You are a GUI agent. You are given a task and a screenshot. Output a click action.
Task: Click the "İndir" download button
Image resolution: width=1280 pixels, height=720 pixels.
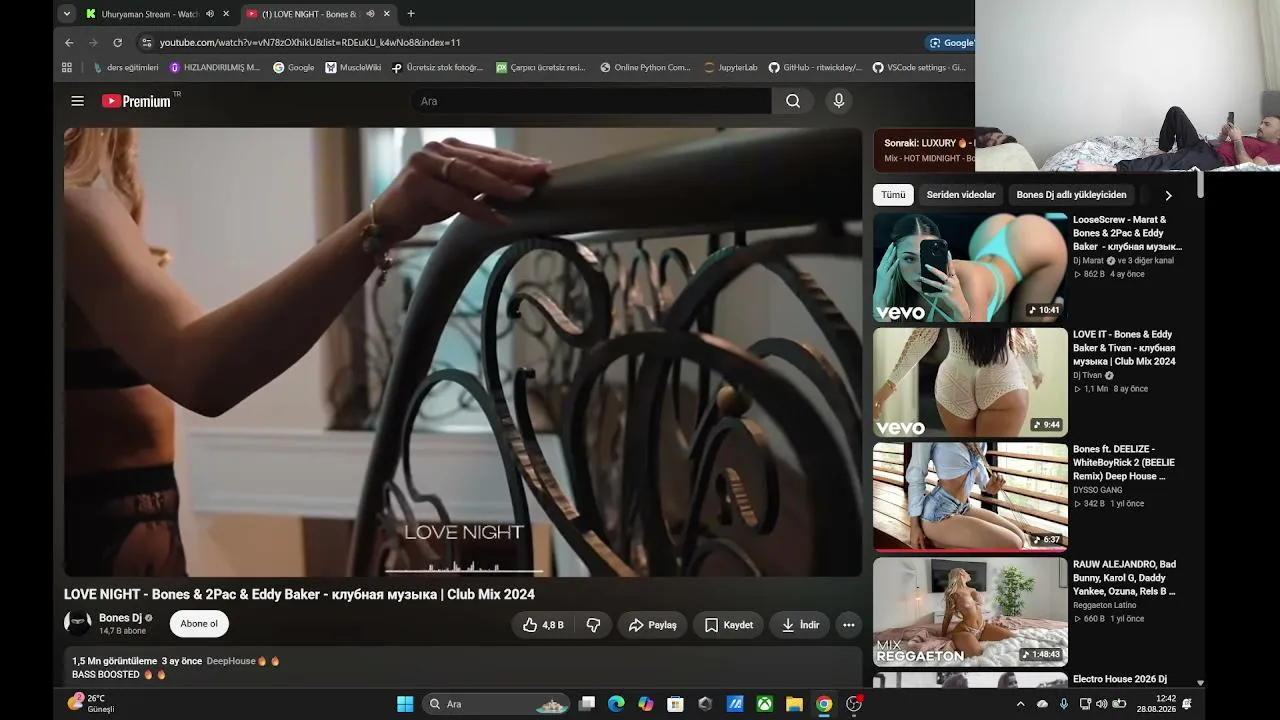click(800, 625)
